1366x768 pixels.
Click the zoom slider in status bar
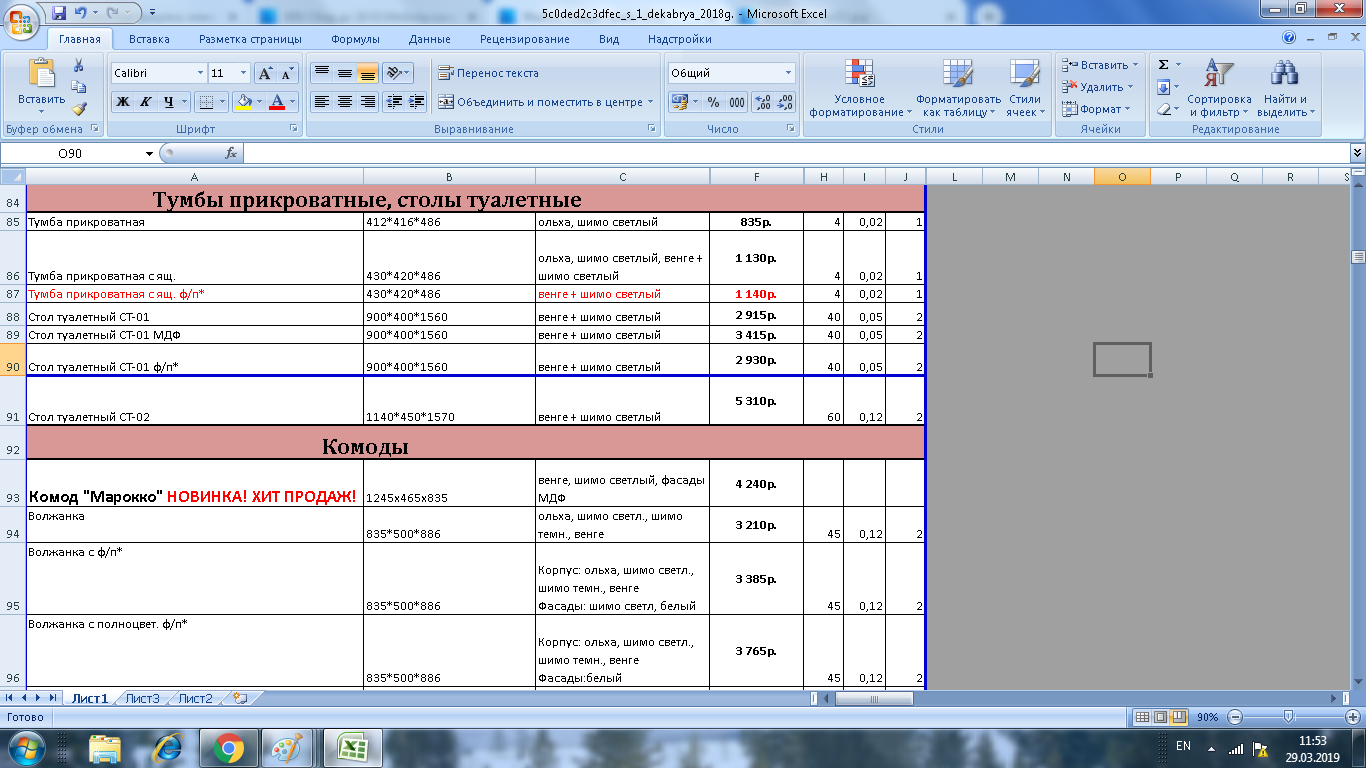point(1289,717)
